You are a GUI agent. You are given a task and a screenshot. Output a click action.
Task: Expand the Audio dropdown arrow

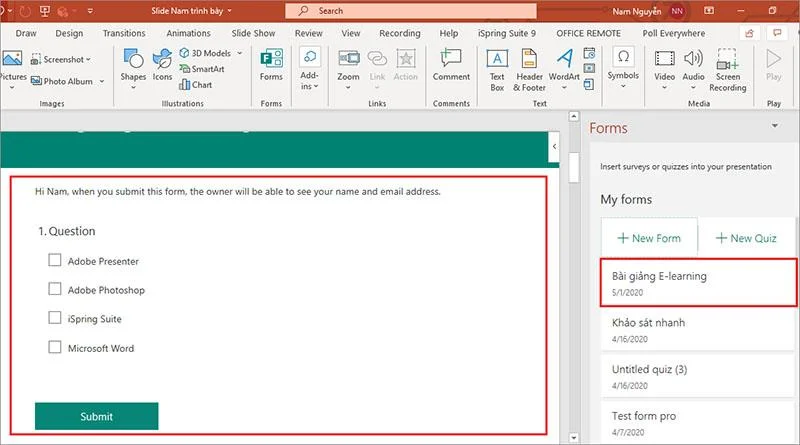(x=693, y=88)
